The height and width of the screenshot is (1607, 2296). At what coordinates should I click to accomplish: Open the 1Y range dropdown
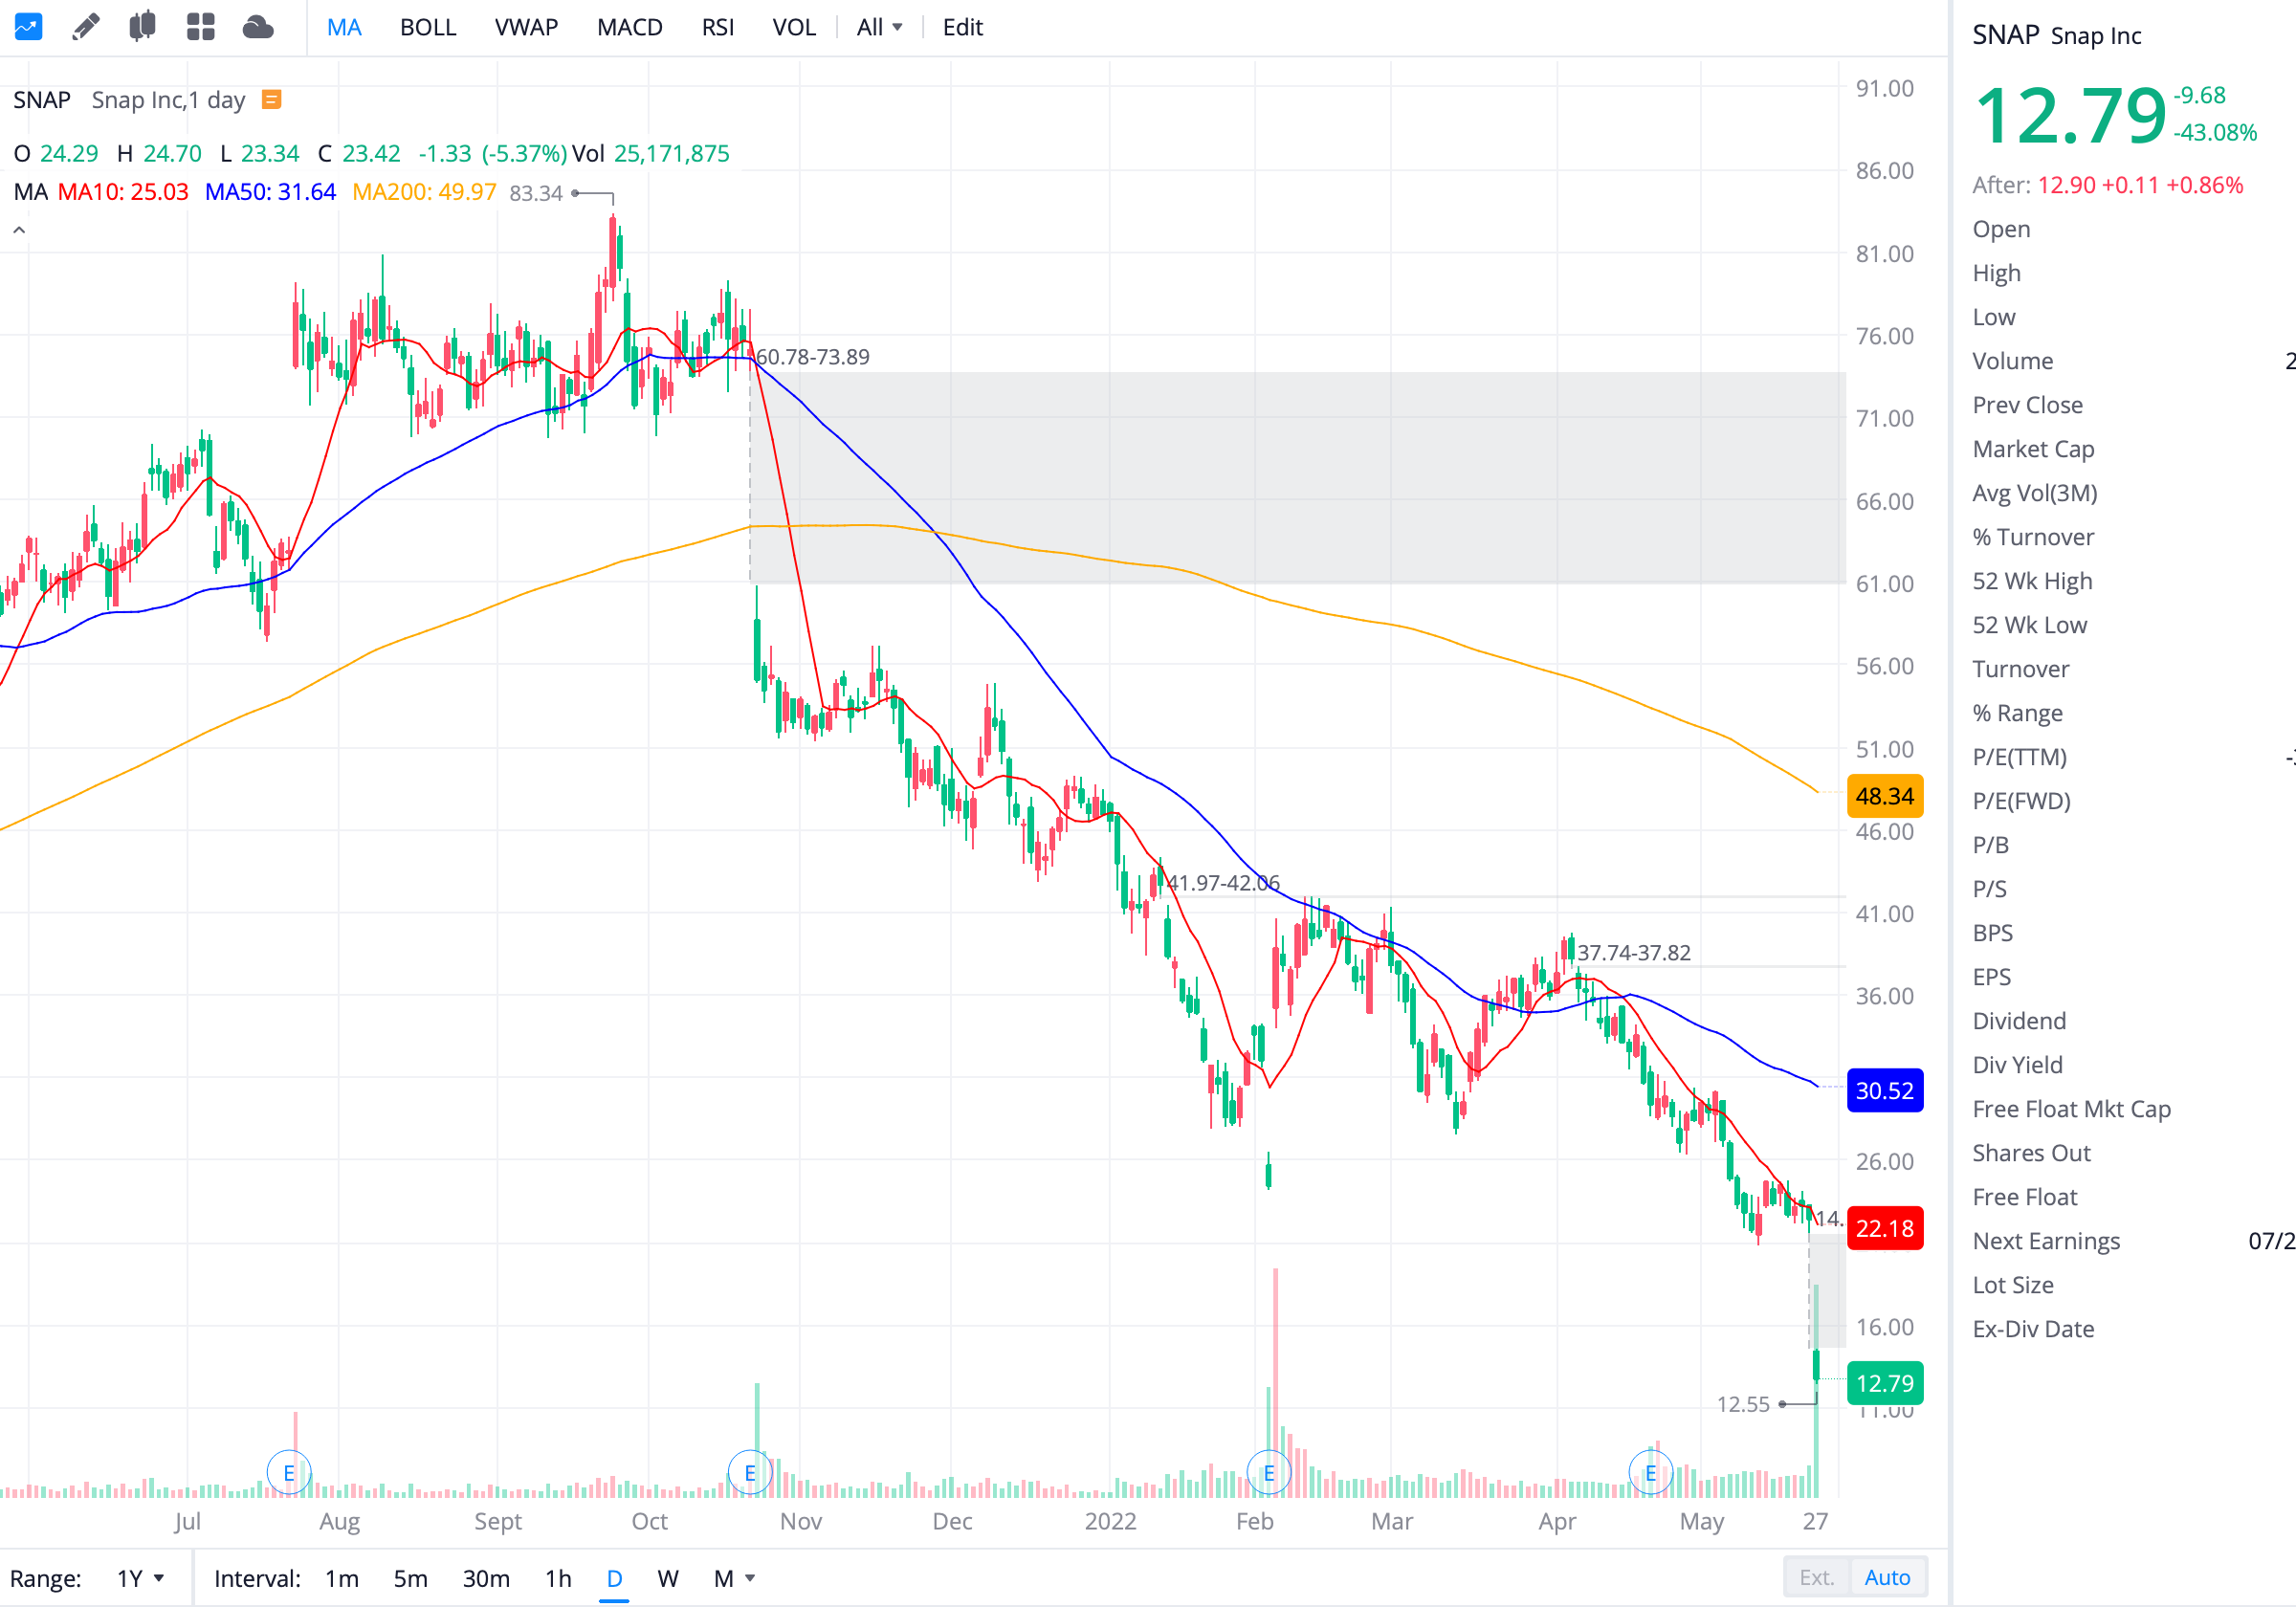pyautogui.click(x=139, y=1578)
